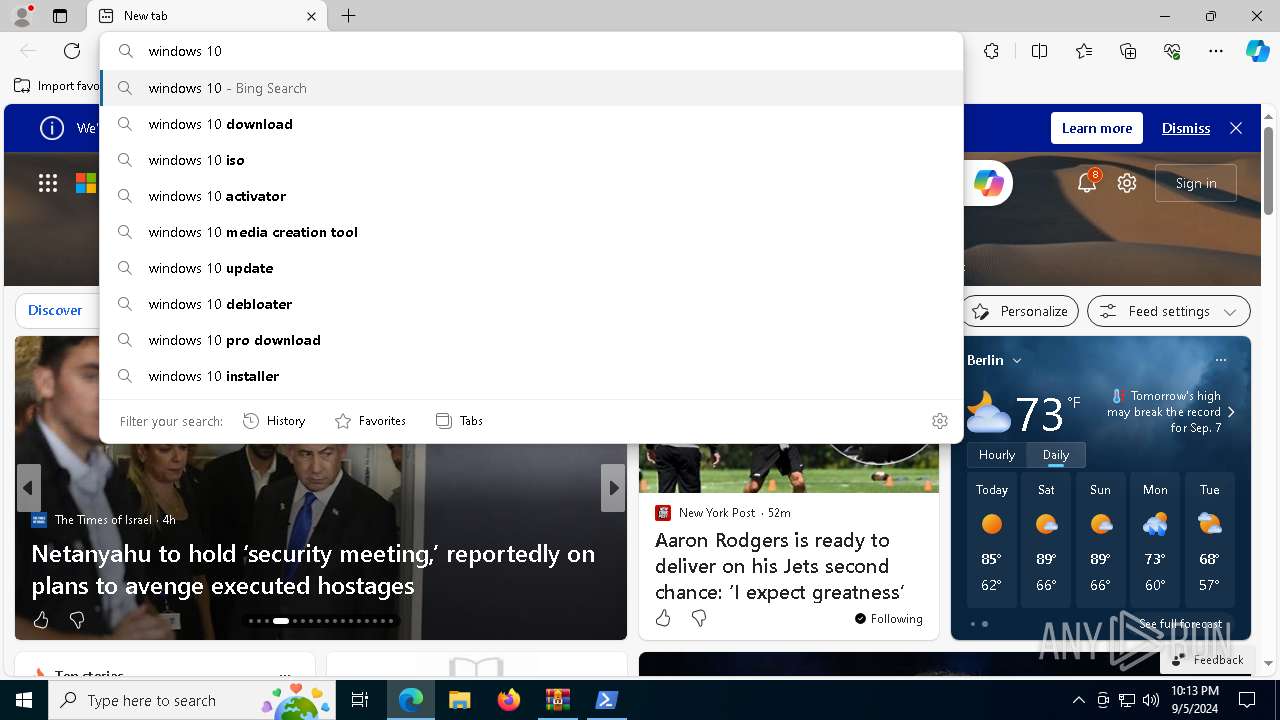Show hidden system tray icons

tap(1078, 700)
